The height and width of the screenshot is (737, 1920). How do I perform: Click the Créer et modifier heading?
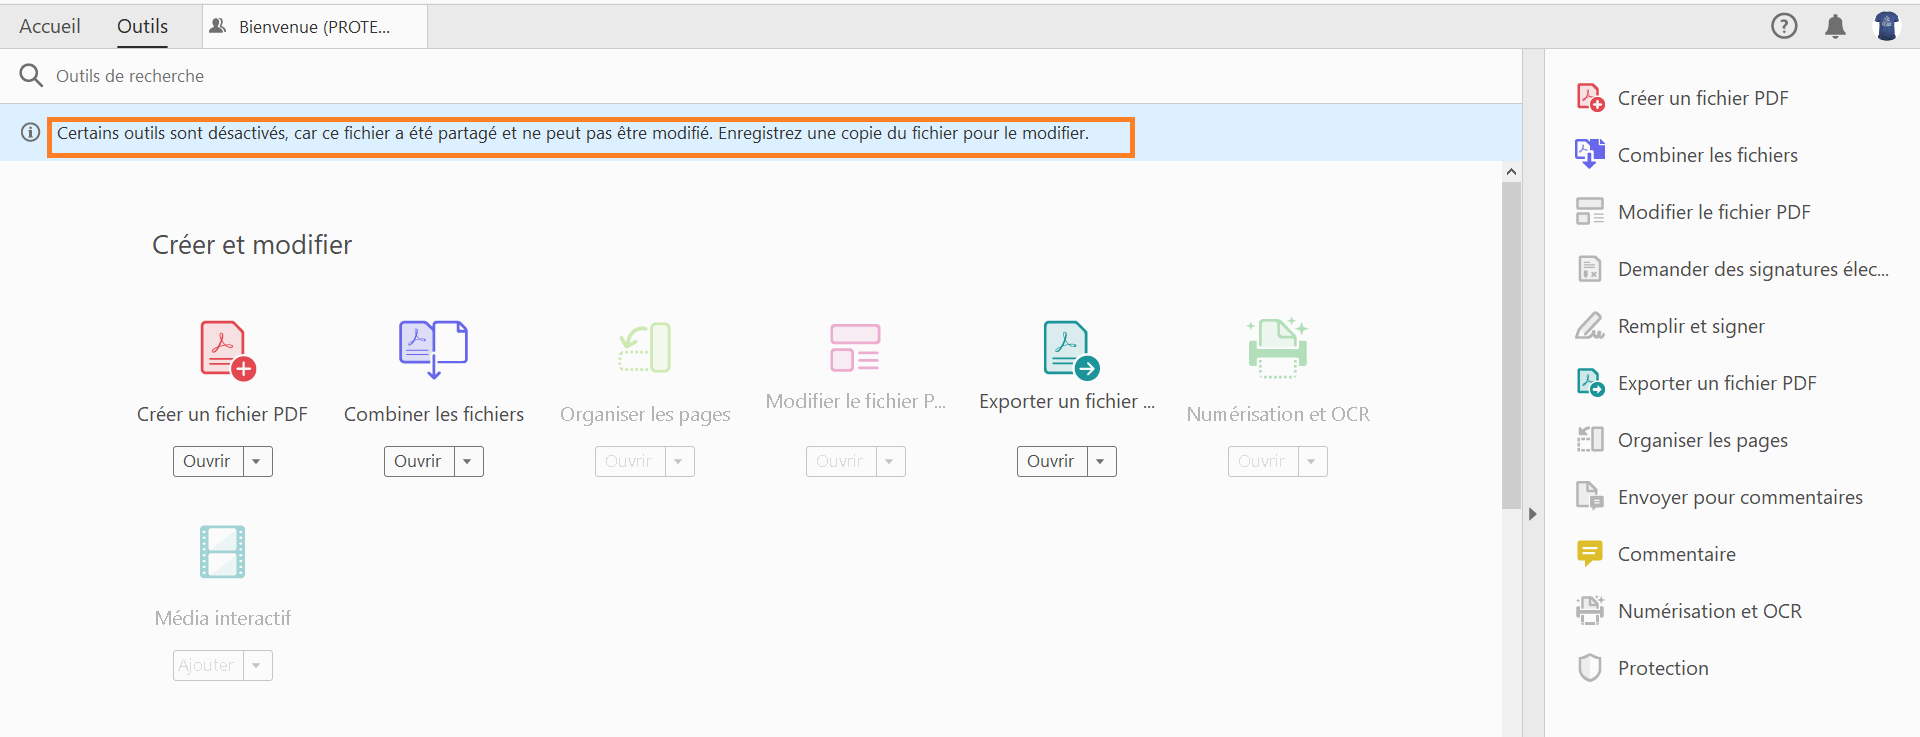252,245
